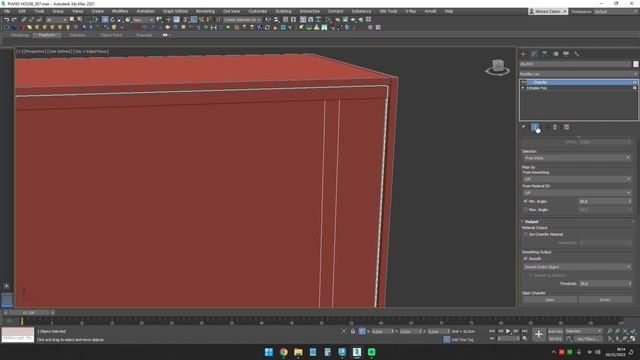Click Isolate Selection toggle icon
640x360 pixels.
point(344,331)
